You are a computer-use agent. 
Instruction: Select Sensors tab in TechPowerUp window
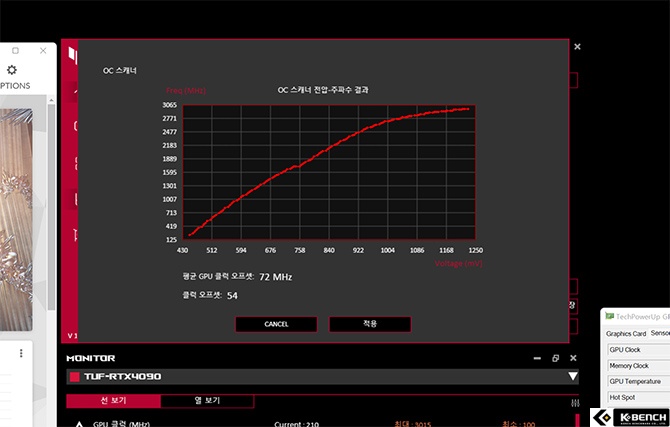click(x=659, y=333)
